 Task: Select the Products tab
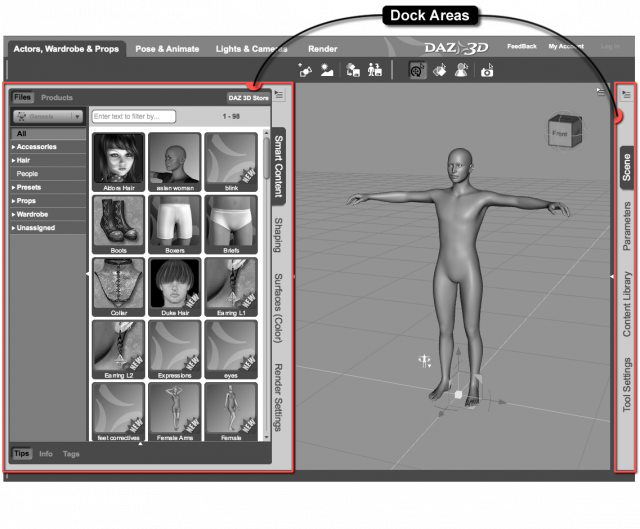click(x=57, y=98)
